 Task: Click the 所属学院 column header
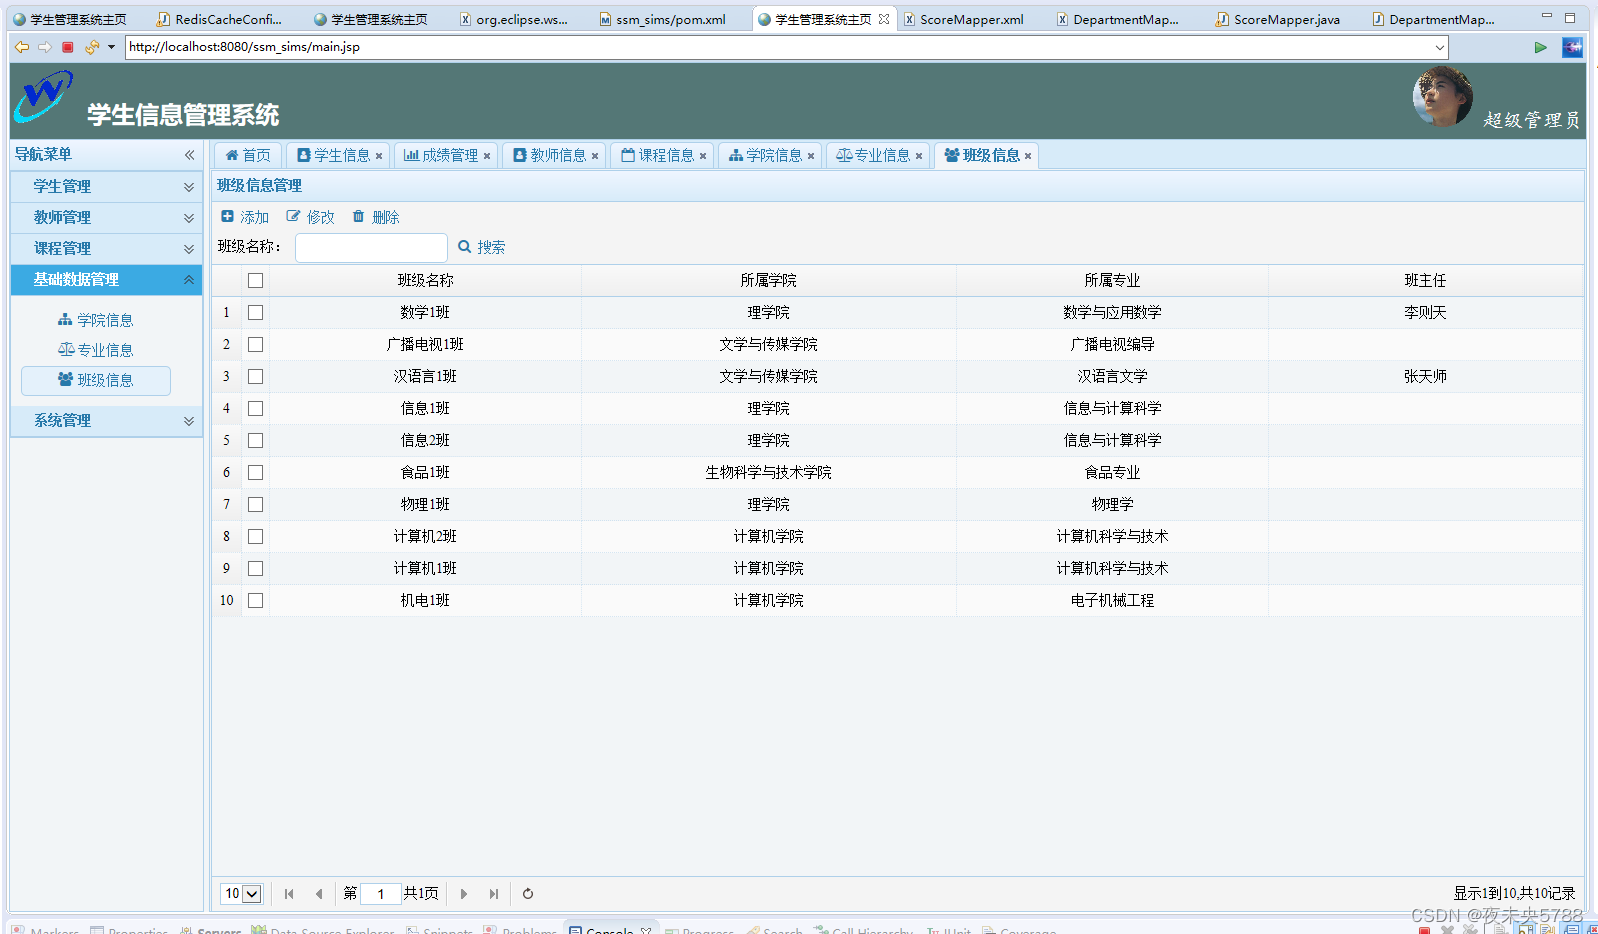tap(768, 281)
